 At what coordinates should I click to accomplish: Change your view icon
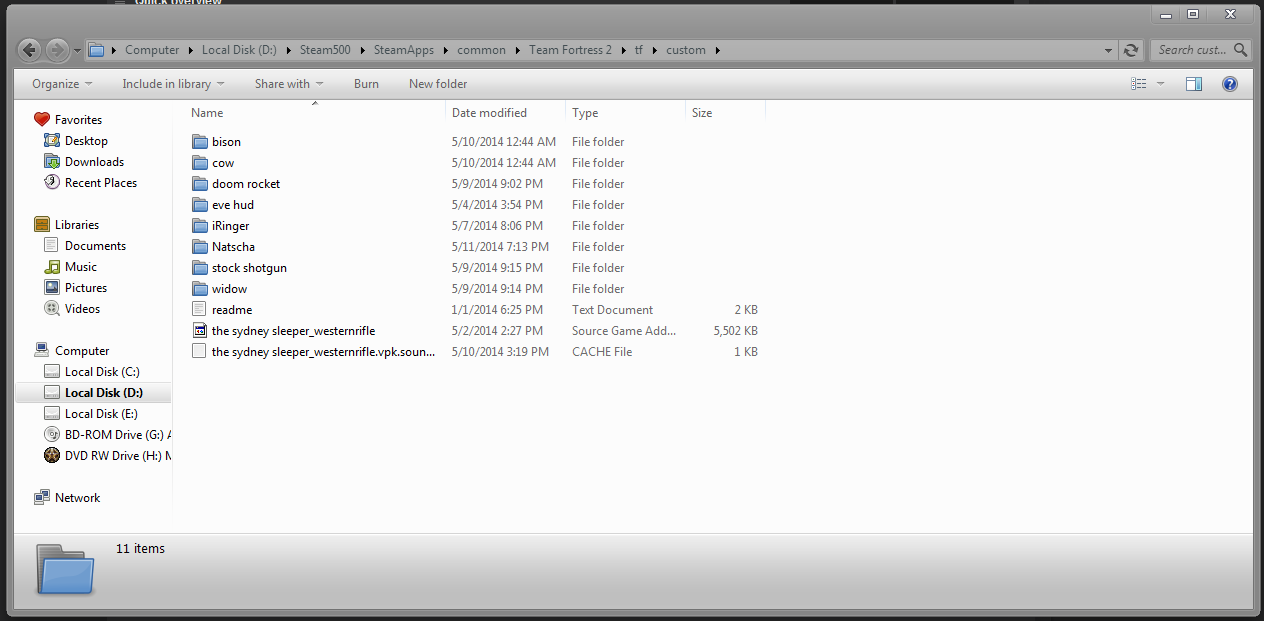[1138, 84]
